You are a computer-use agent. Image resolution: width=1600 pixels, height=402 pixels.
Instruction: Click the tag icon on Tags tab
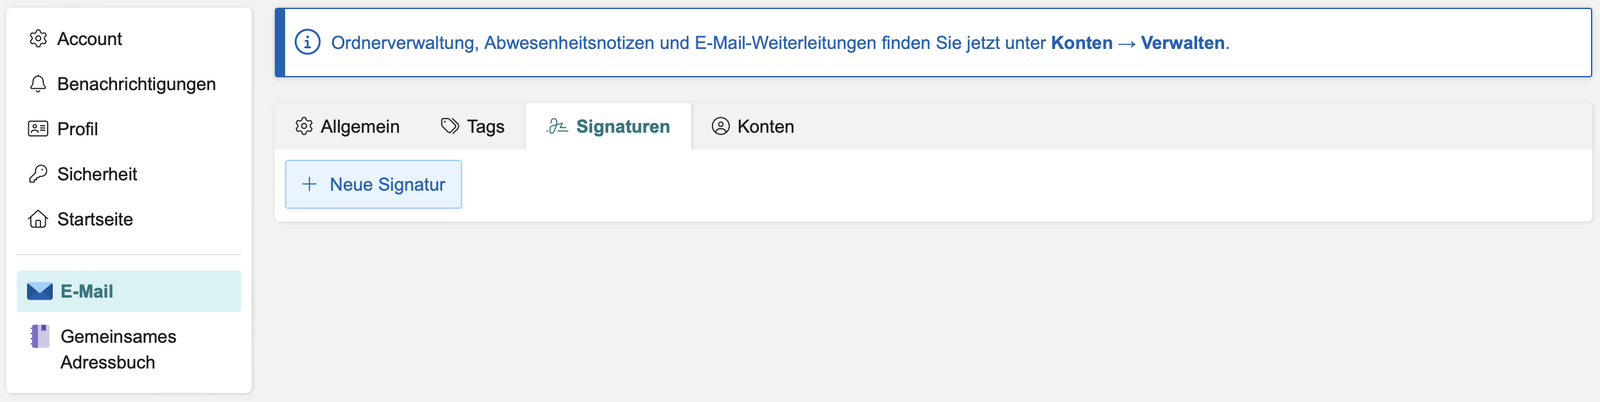coord(450,127)
